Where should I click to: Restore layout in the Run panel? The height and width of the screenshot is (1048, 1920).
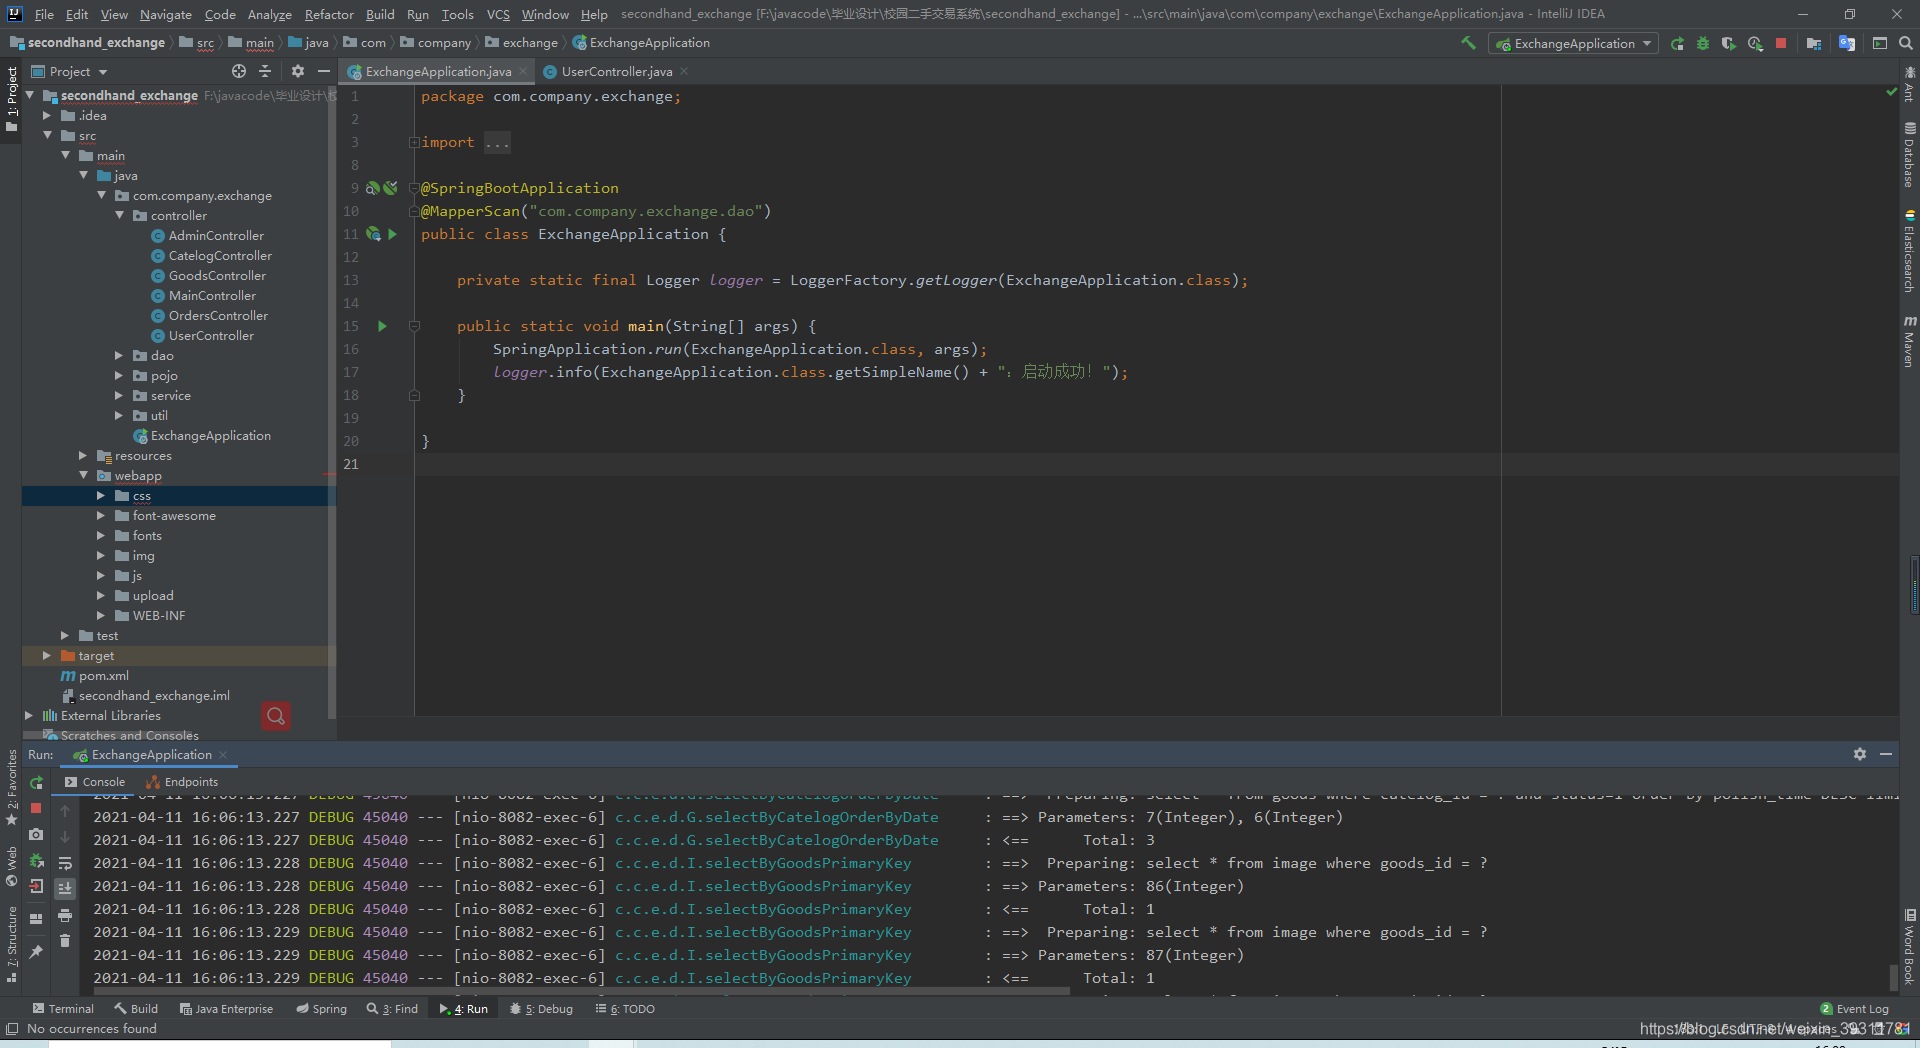[37, 918]
